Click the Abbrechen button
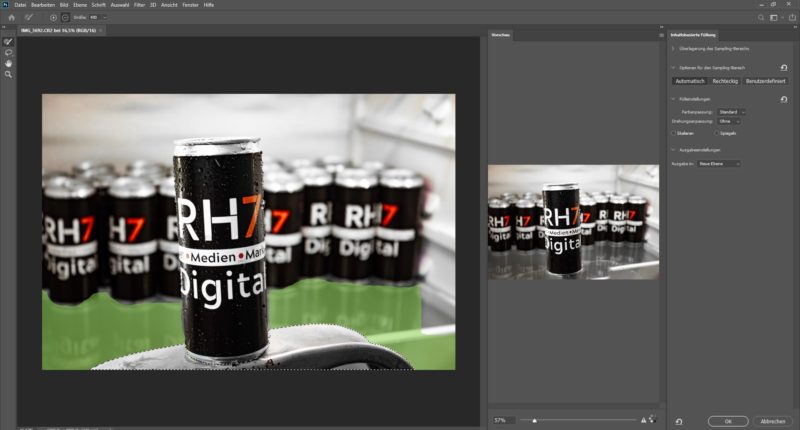Image resolution: width=800 pixels, height=430 pixels. pyautogui.click(x=772, y=421)
